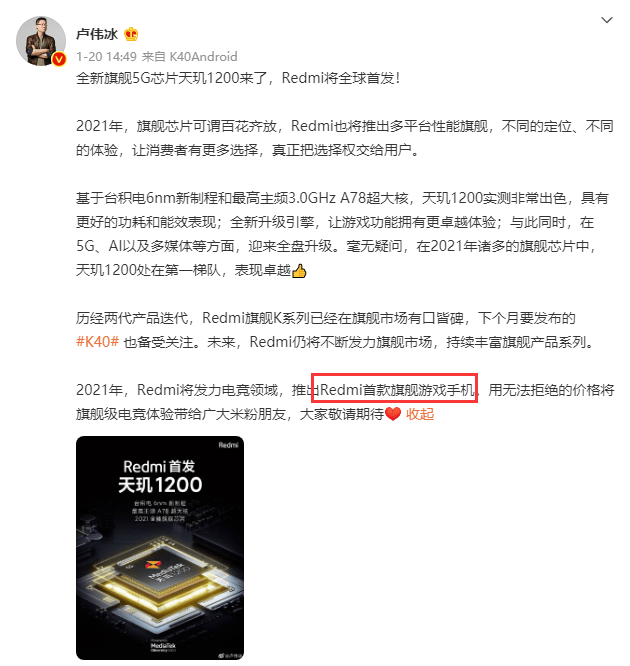Click the K40Android source link

pos(203,56)
